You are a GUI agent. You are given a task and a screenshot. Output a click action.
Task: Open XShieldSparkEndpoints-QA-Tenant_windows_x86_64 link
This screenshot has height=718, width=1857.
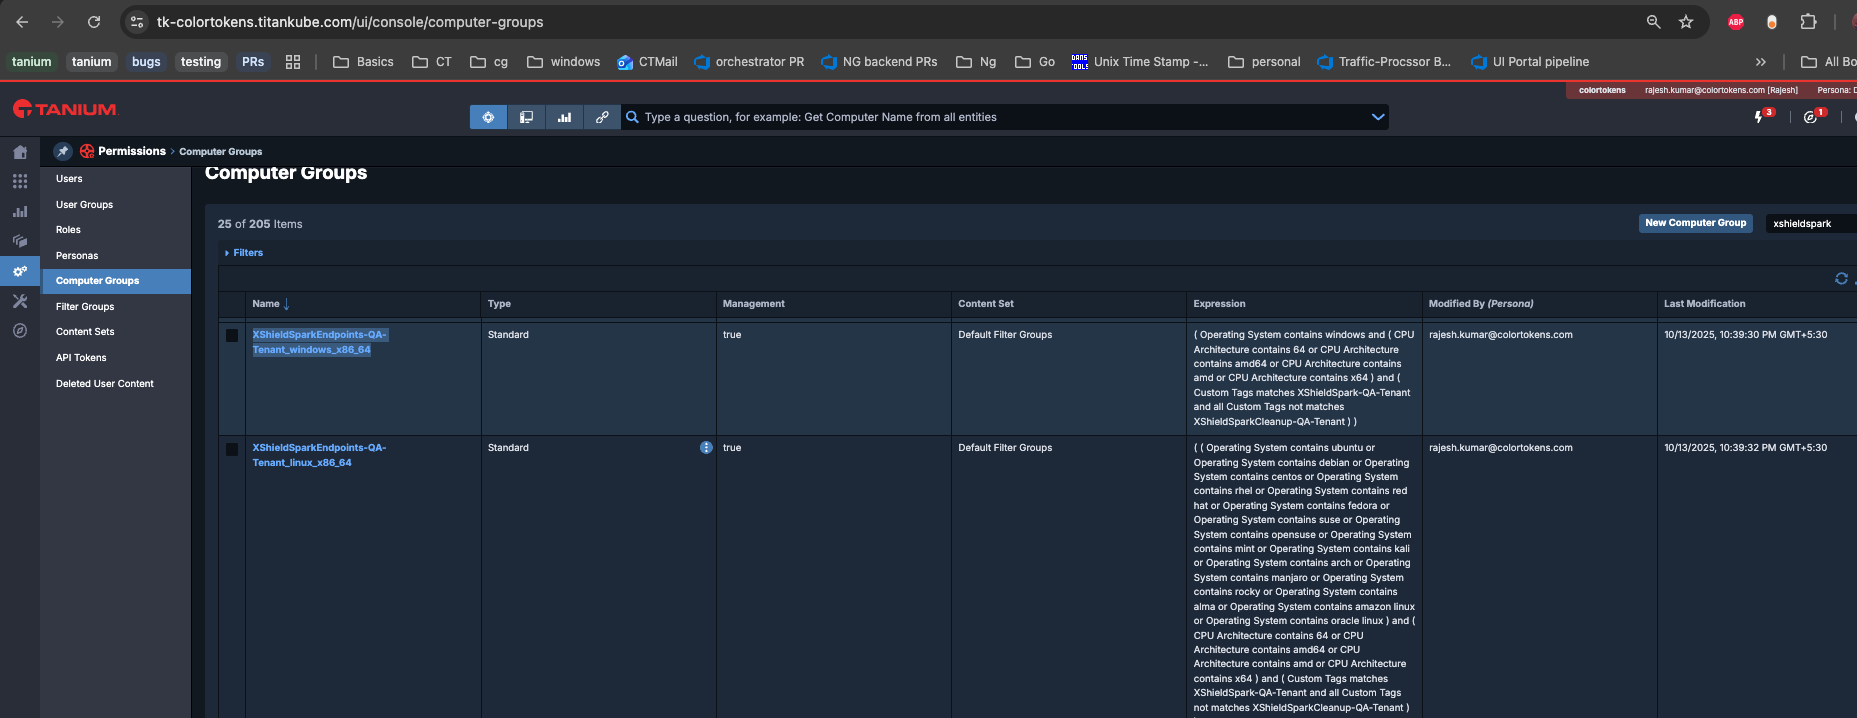pos(319,342)
